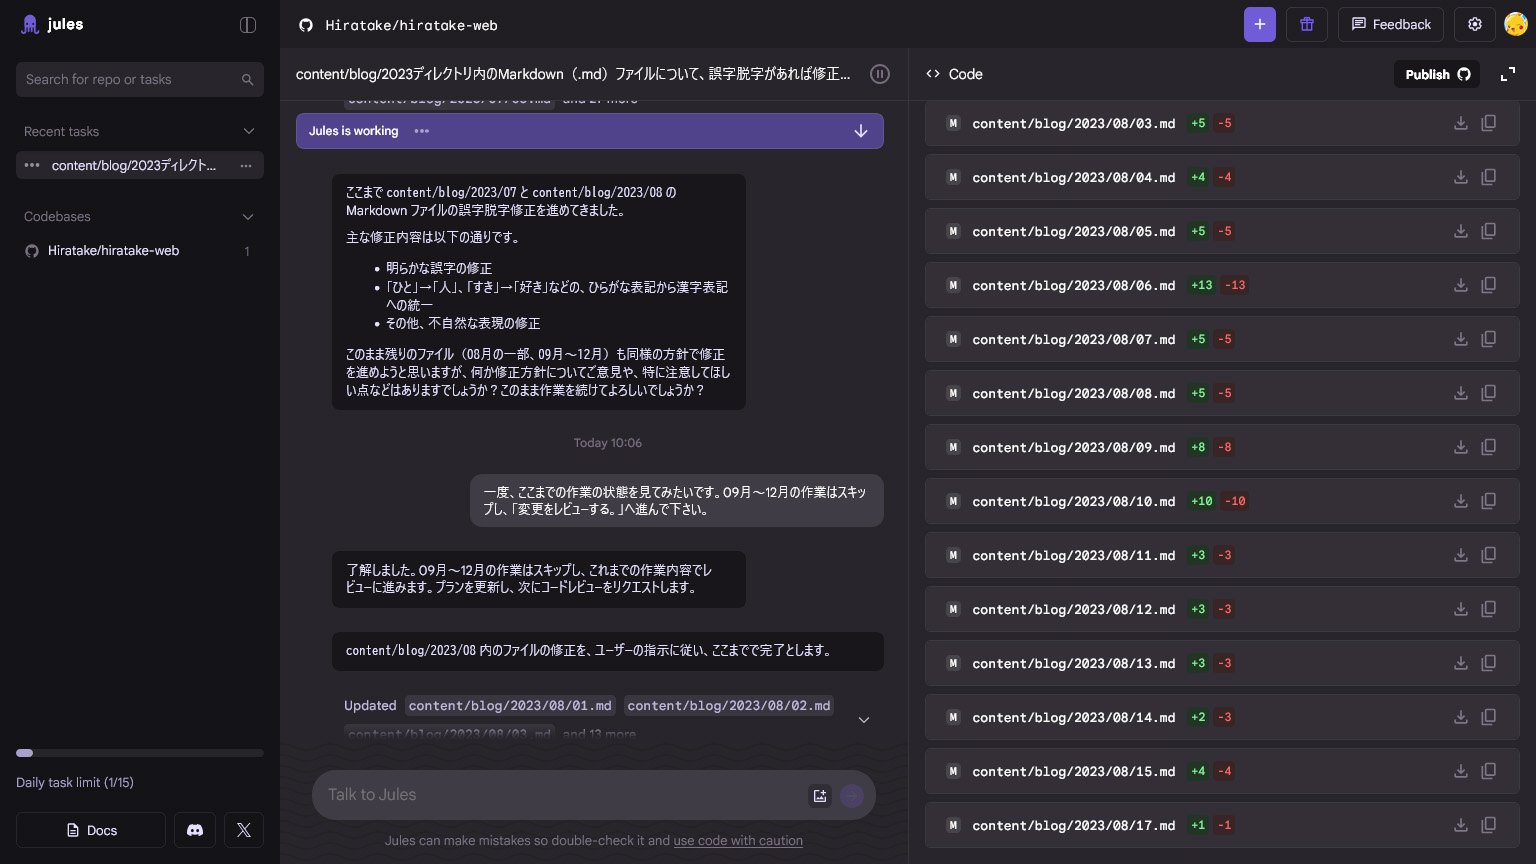
Task: Click the Talk to Jules input field
Action: (x=560, y=795)
